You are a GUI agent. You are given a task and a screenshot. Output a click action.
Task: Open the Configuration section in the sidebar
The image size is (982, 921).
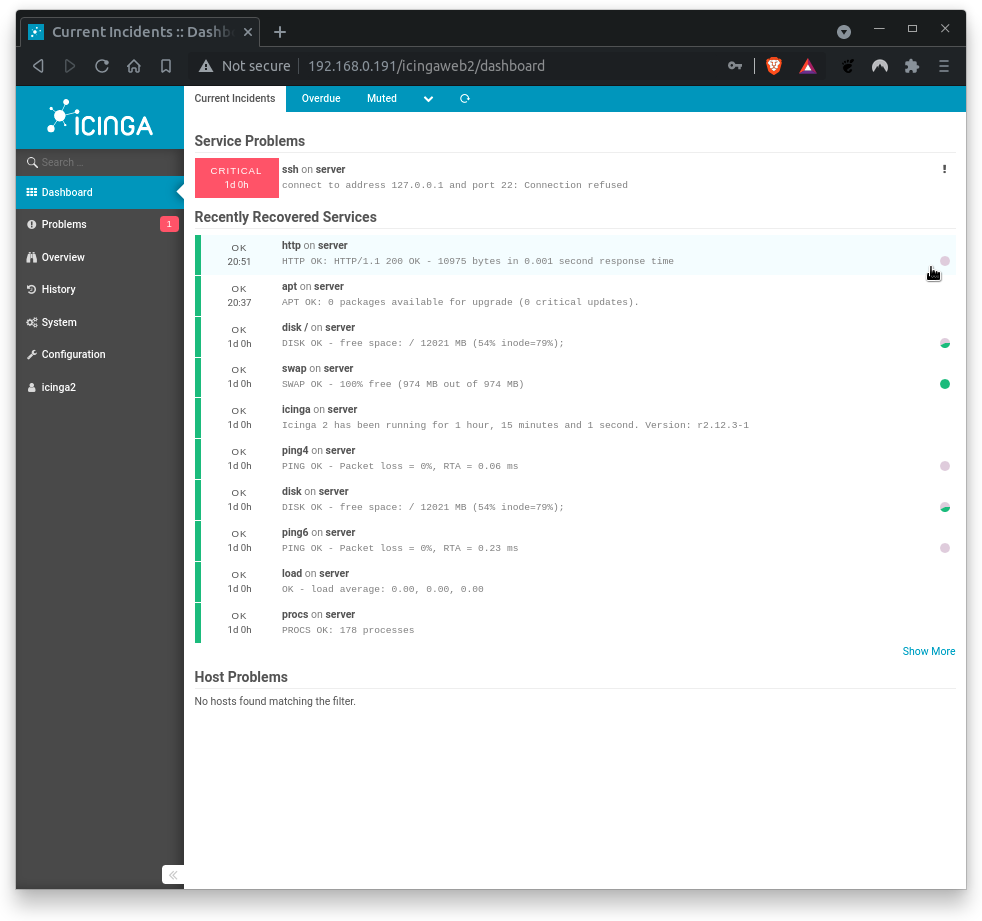(x=72, y=354)
